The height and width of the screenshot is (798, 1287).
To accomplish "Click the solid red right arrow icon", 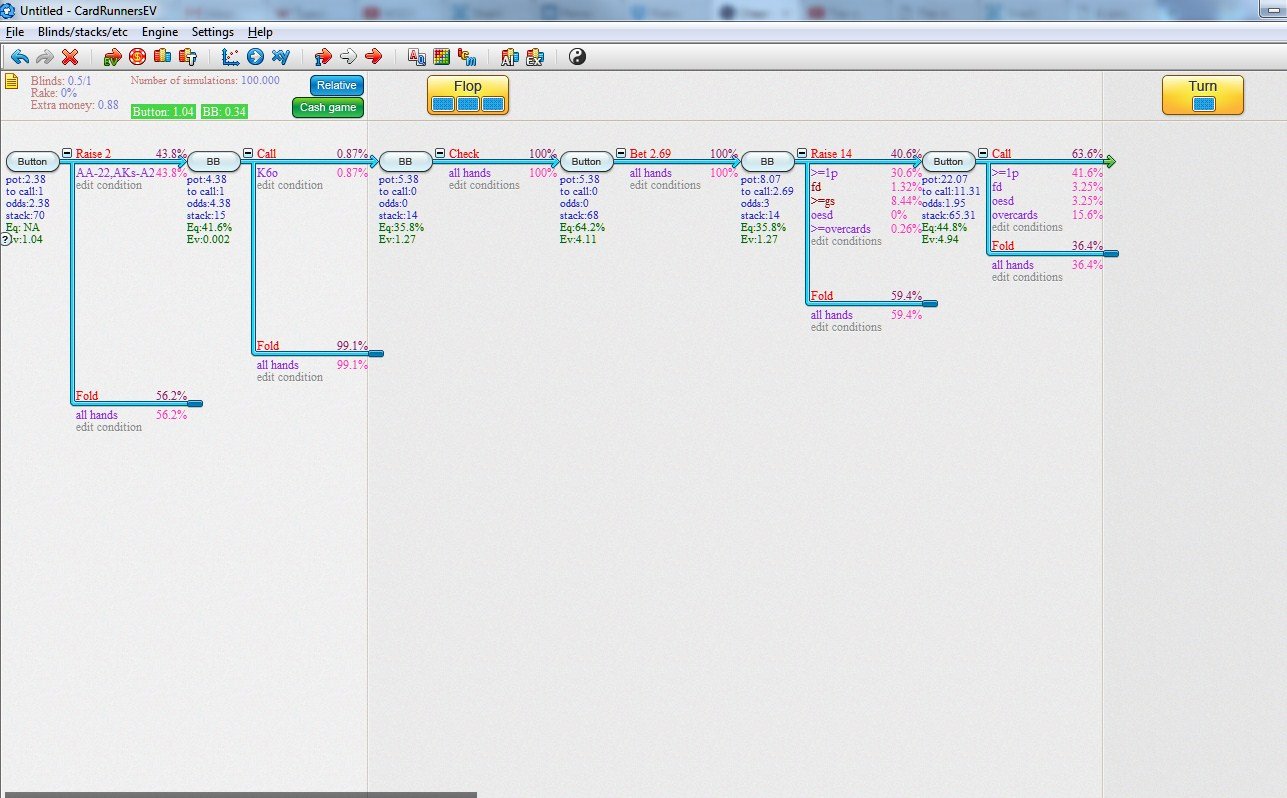I will (374, 57).
